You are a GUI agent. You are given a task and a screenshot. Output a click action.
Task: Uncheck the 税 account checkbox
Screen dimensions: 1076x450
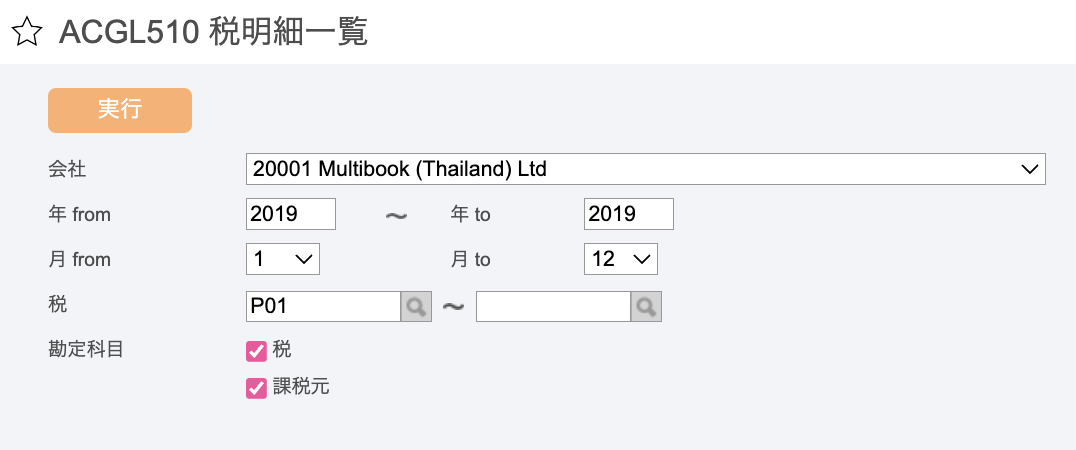click(x=256, y=351)
